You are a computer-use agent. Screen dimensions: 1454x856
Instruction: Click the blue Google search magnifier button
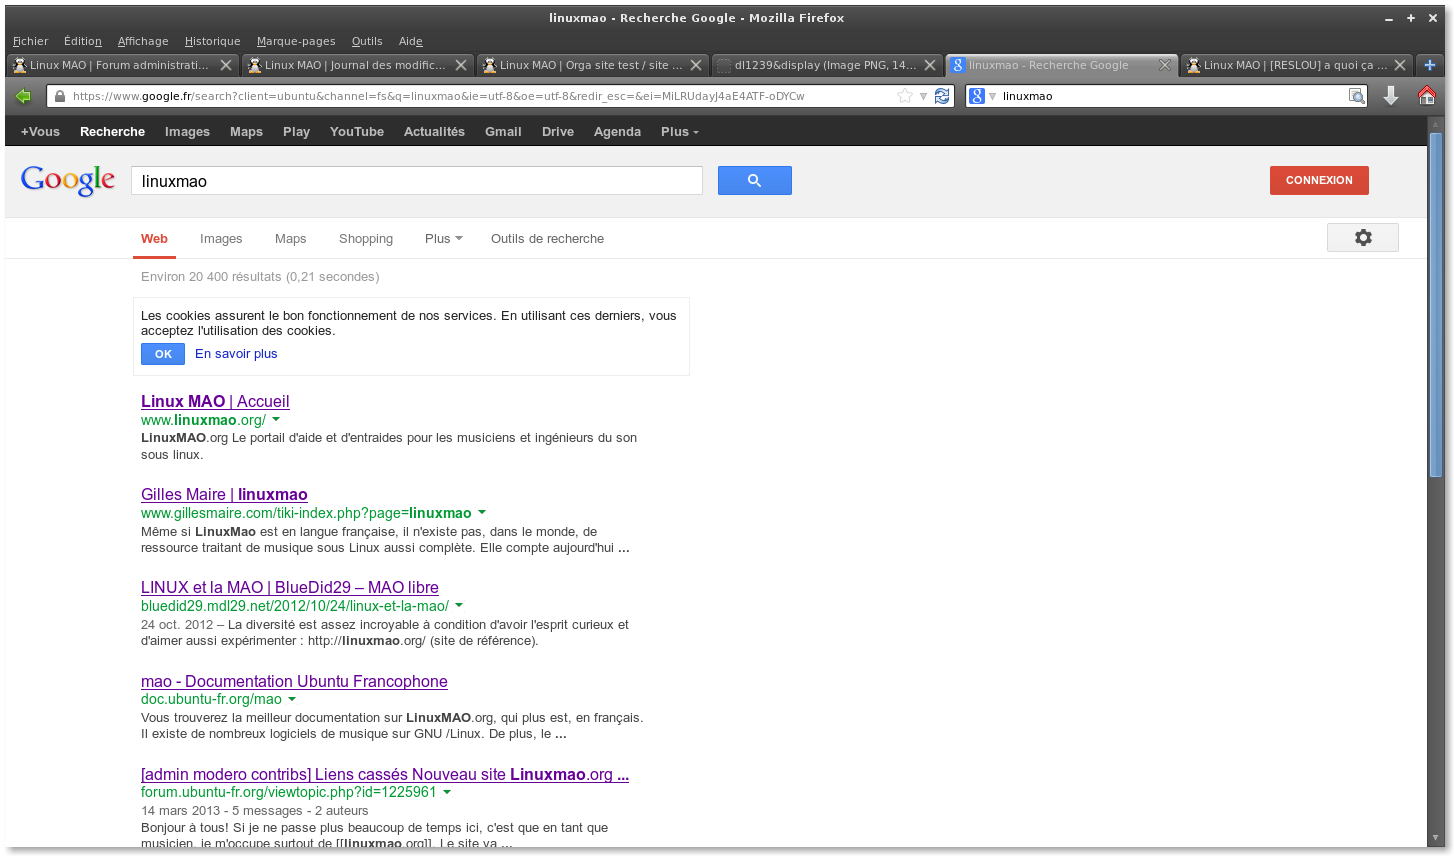(755, 181)
